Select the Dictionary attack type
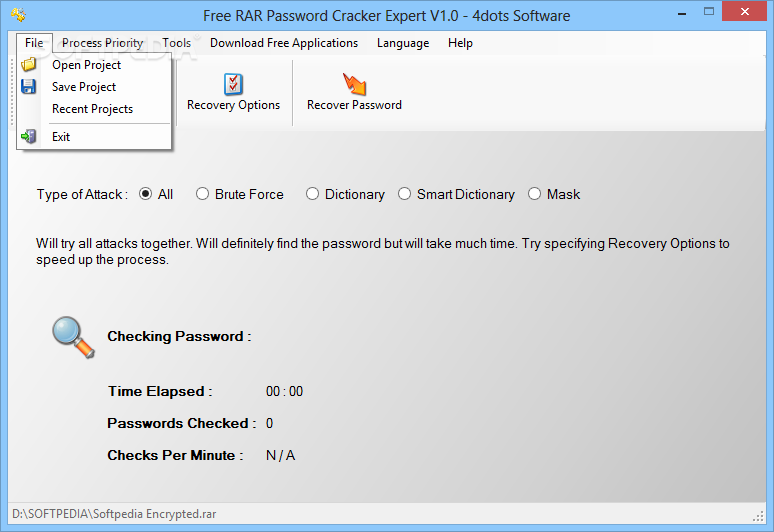The image size is (774, 532). click(345, 194)
